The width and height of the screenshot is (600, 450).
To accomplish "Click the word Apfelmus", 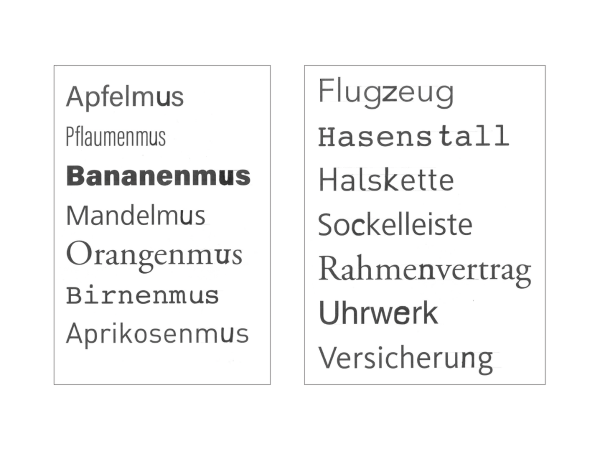I will 125,97.
